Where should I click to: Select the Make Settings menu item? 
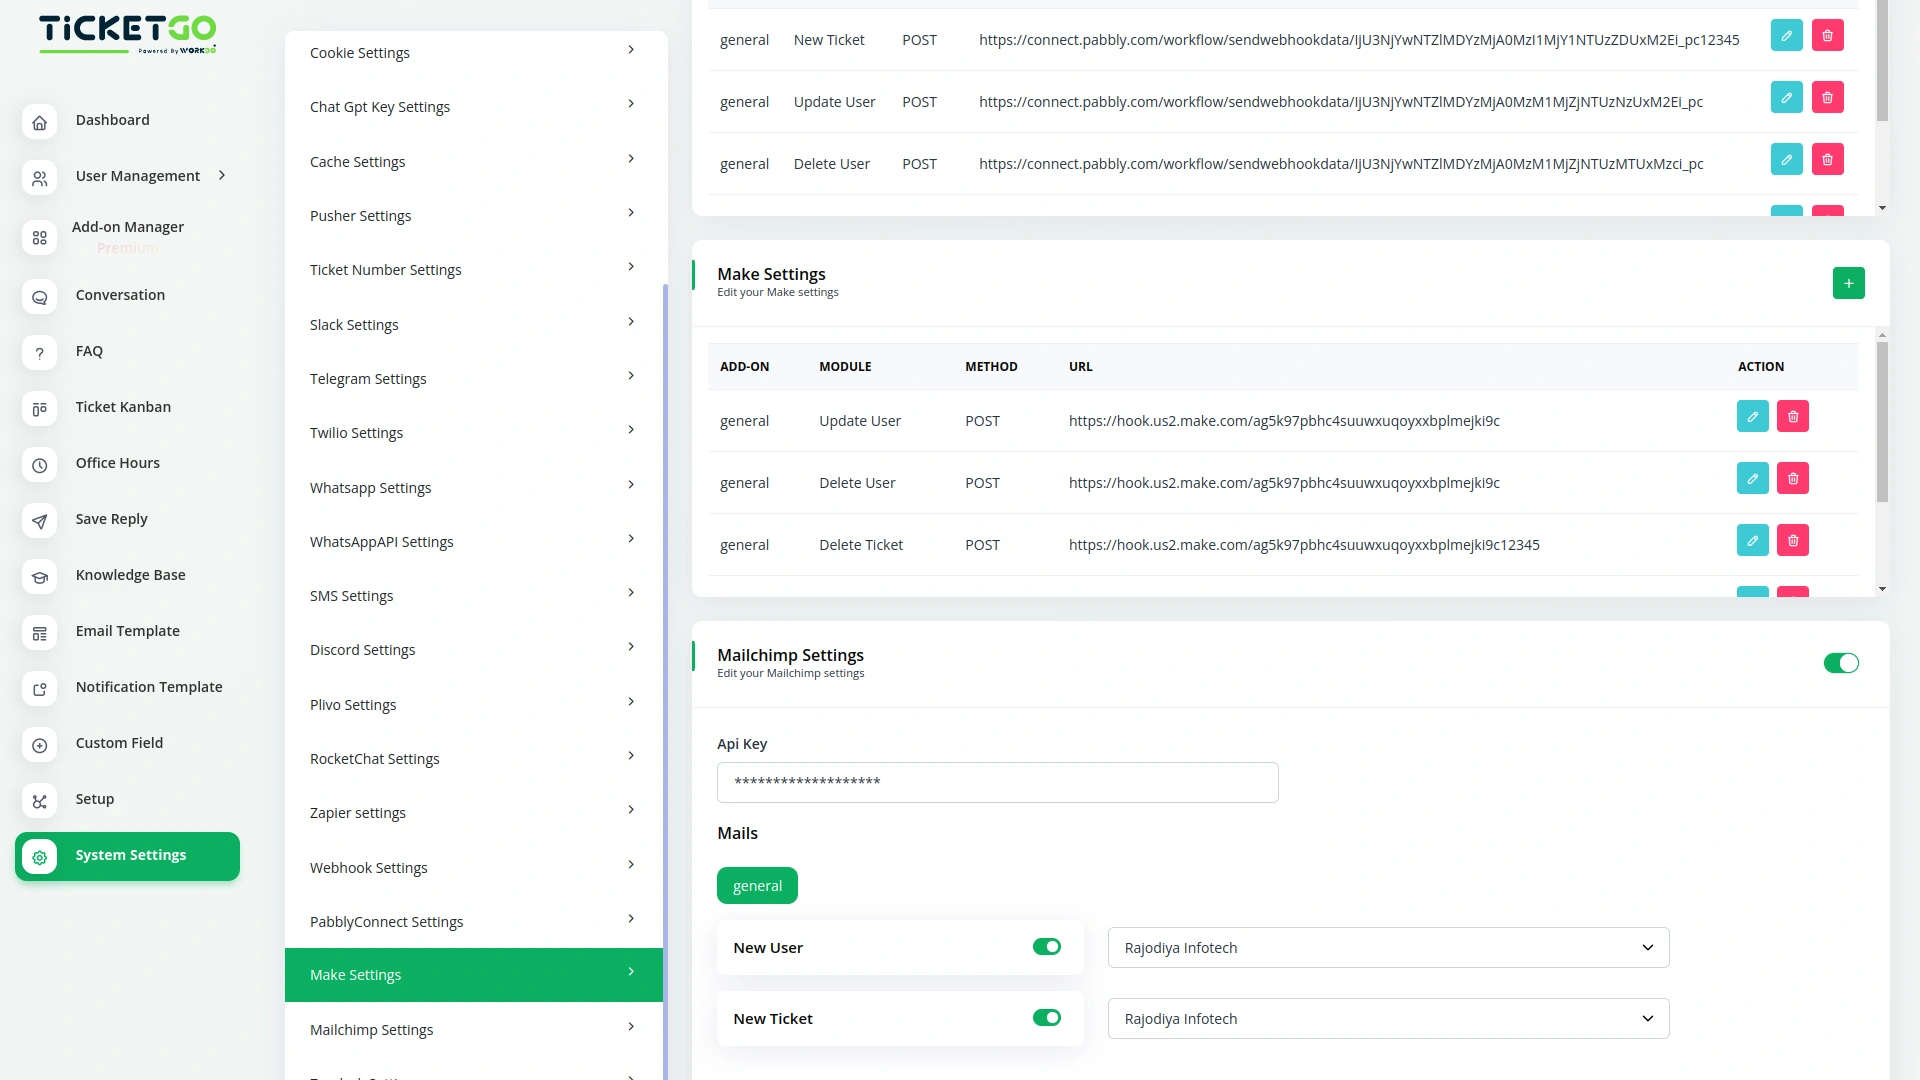pyautogui.click(x=473, y=974)
